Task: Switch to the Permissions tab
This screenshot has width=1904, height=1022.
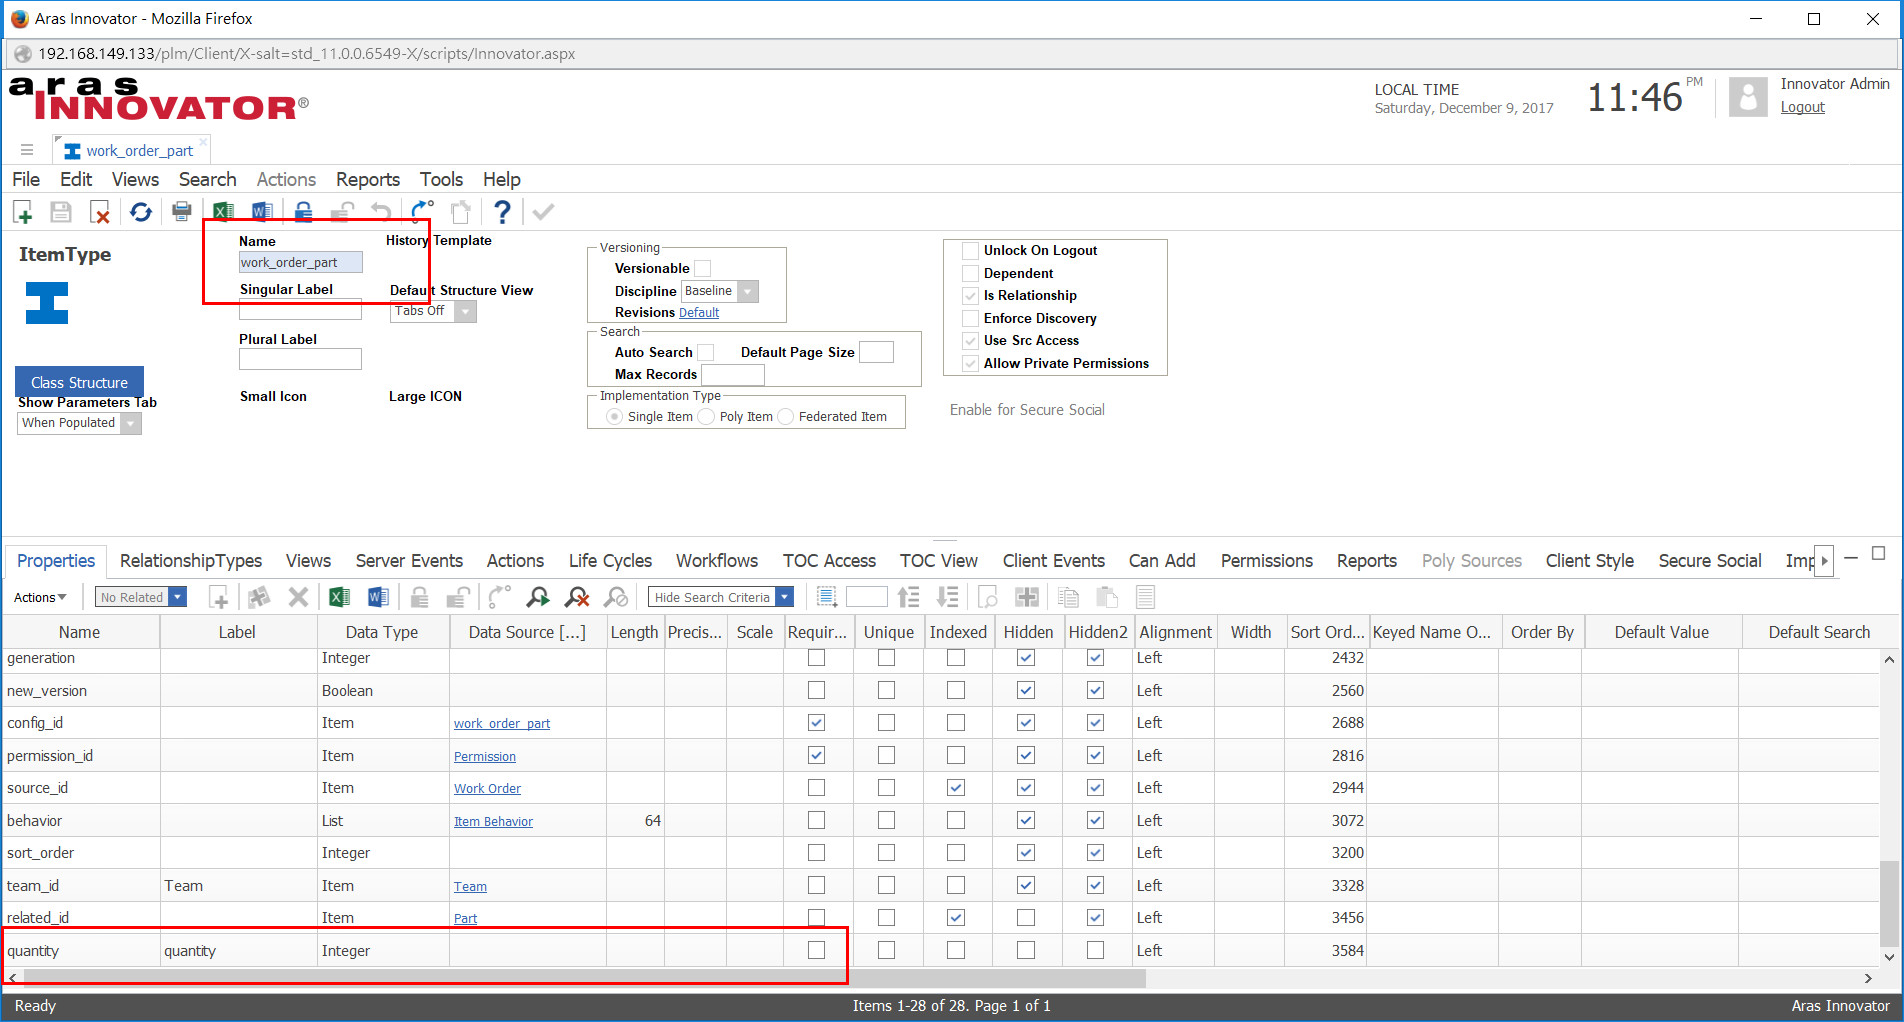Action: pos(1266,561)
